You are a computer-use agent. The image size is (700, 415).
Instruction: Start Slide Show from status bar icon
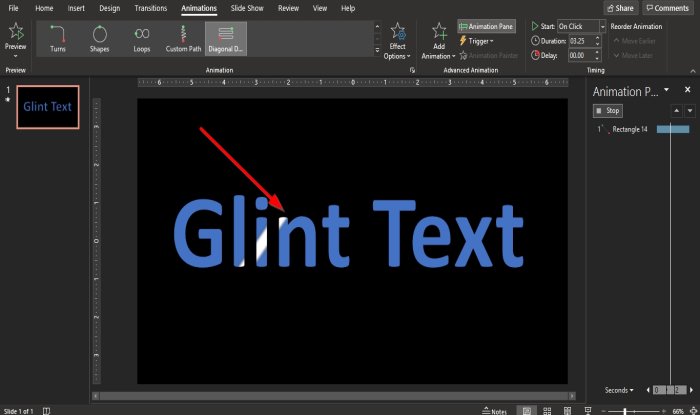(587, 410)
